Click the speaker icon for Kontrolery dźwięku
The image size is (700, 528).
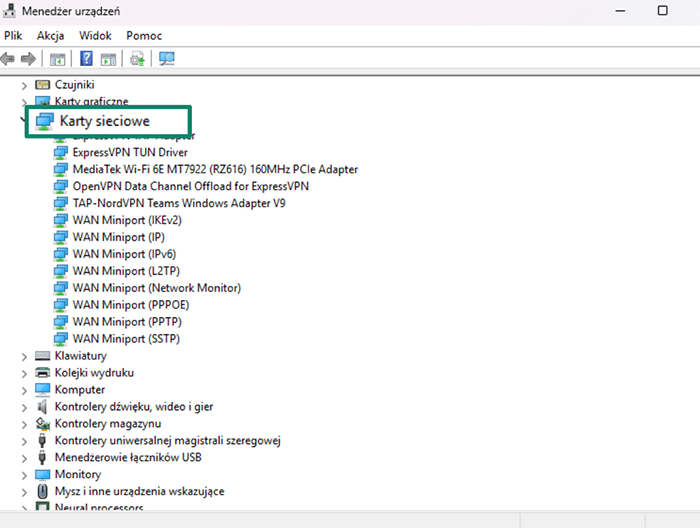[x=43, y=407]
